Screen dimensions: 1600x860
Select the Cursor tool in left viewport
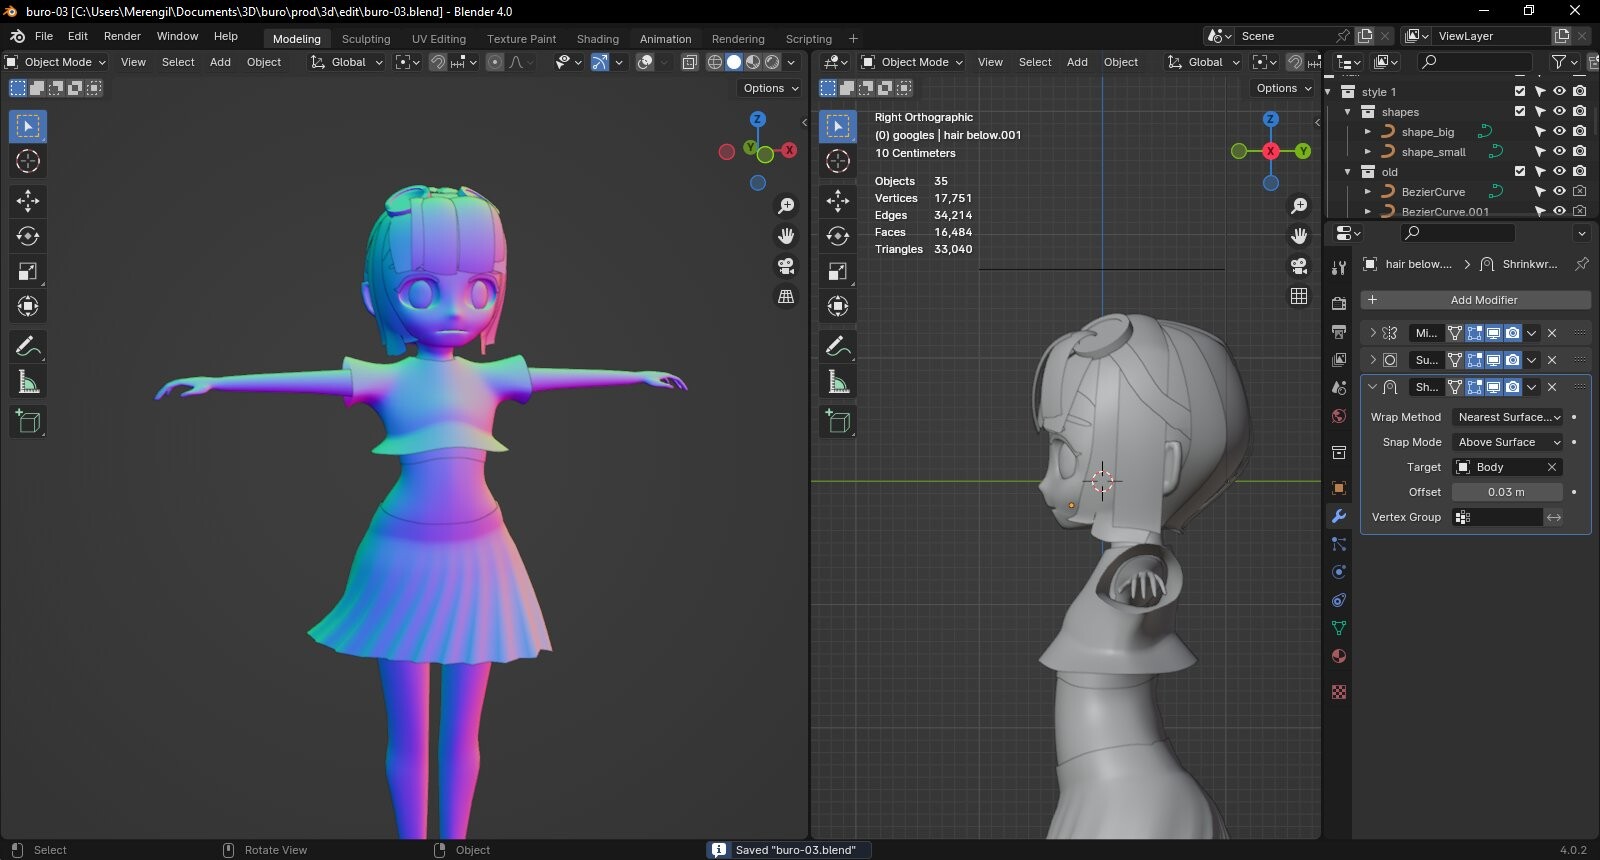click(28, 161)
